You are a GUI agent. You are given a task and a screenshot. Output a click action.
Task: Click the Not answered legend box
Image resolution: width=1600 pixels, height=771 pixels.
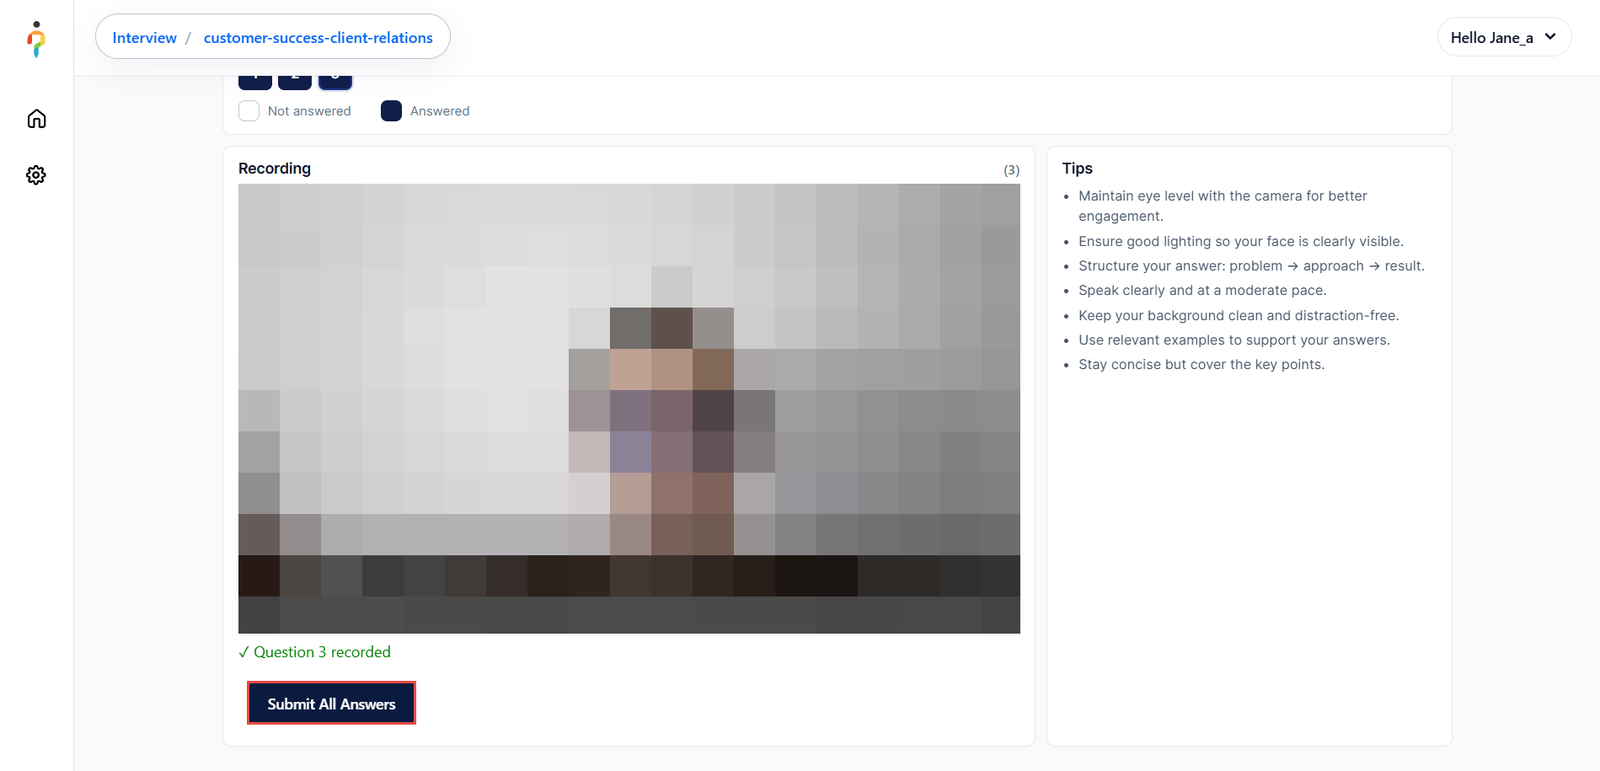[249, 111]
